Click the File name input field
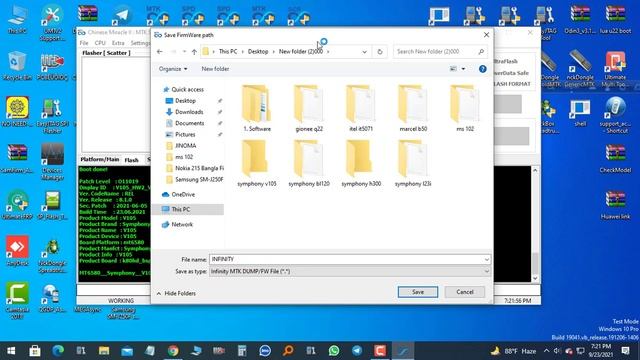640x360 pixels. [346, 259]
